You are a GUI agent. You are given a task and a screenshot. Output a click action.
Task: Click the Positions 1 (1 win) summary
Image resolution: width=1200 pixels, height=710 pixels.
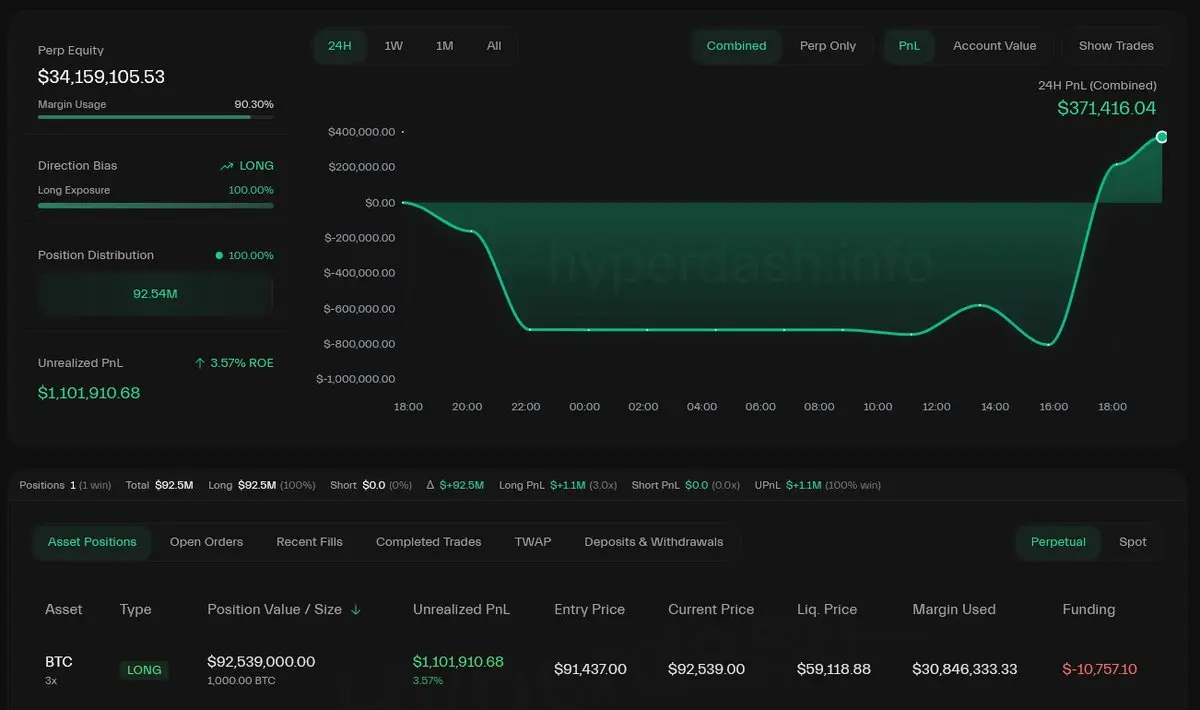click(x=65, y=485)
